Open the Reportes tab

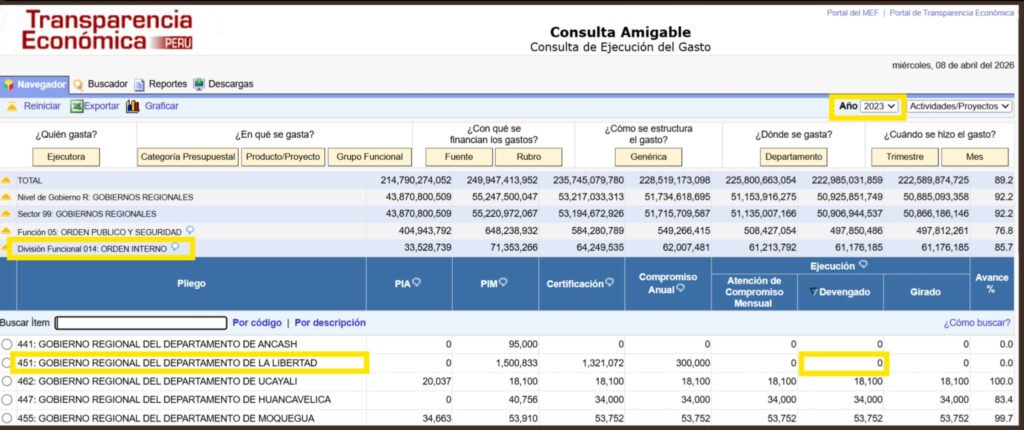click(x=167, y=85)
